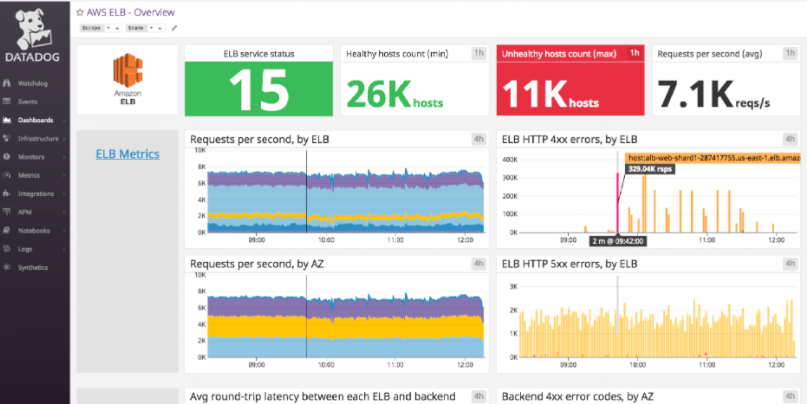Click the 7.1K reqs/s value
The image size is (807, 404).
pos(714,94)
